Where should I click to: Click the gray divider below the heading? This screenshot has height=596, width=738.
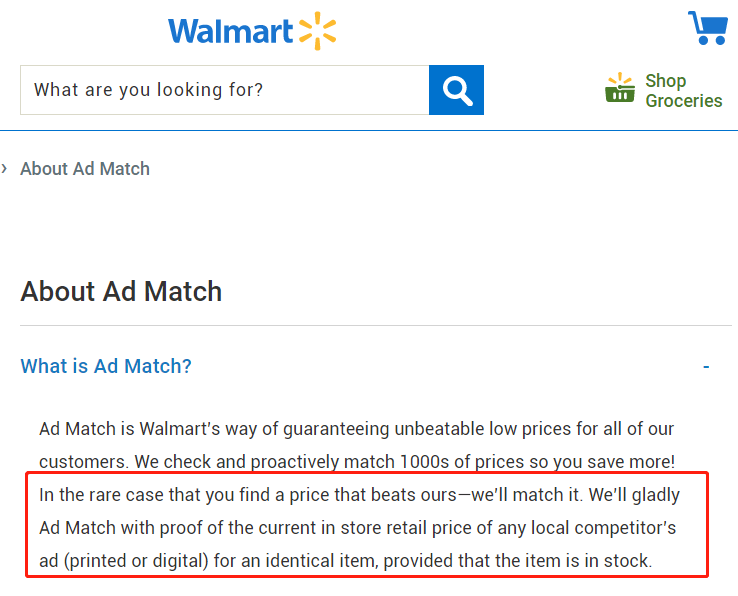(x=376, y=325)
